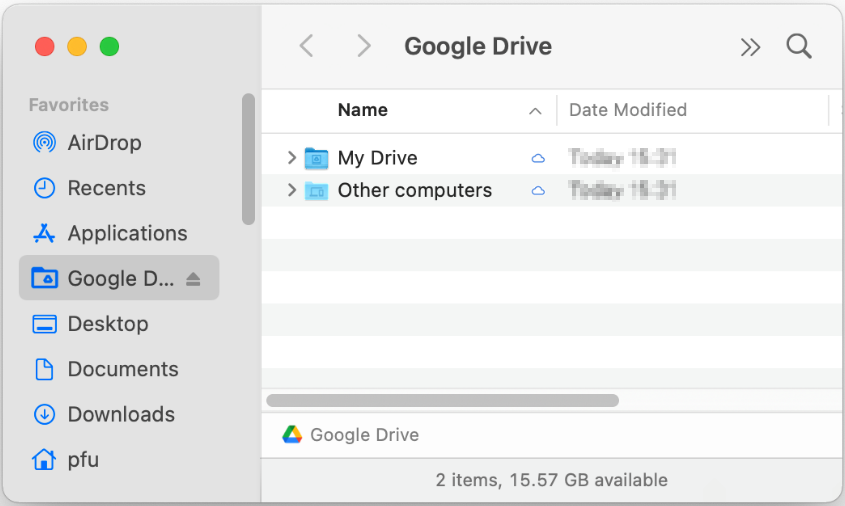The height and width of the screenshot is (506, 845).
Task: Go back with the left arrow
Action: 307,46
